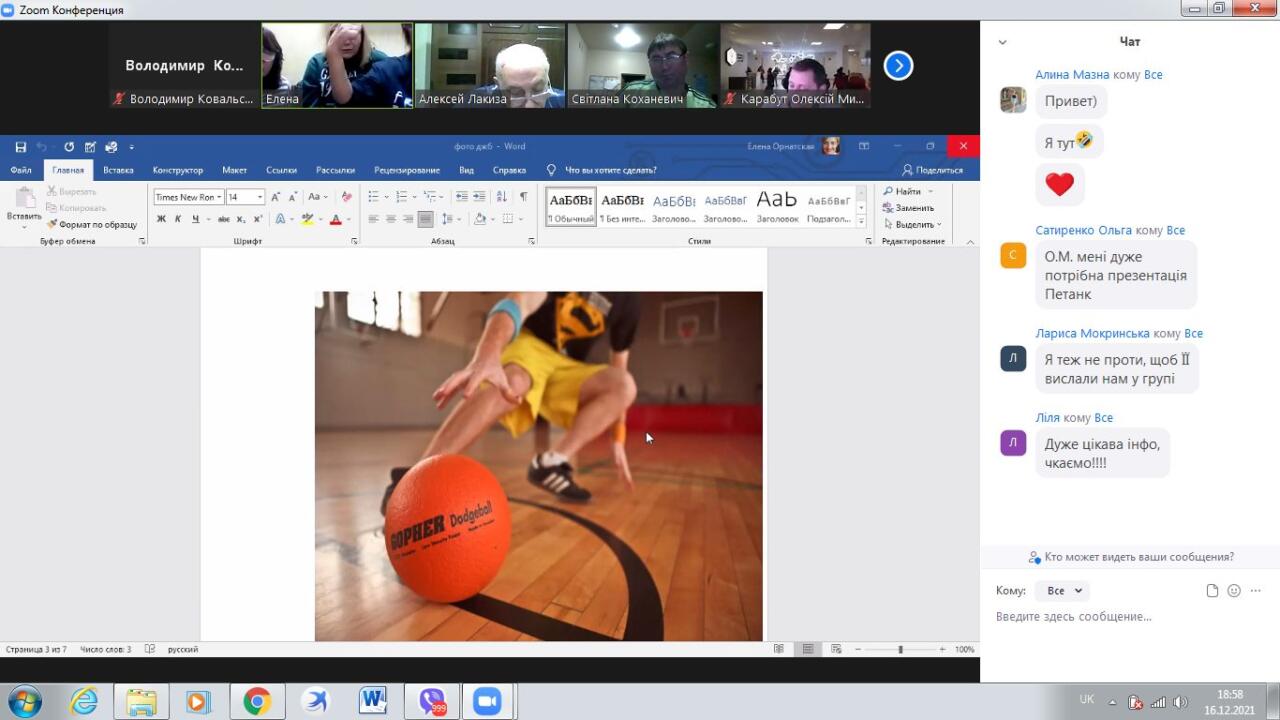Increase paragraph indent
Image resolution: width=1280 pixels, height=720 pixels.
pyautogui.click(x=479, y=197)
